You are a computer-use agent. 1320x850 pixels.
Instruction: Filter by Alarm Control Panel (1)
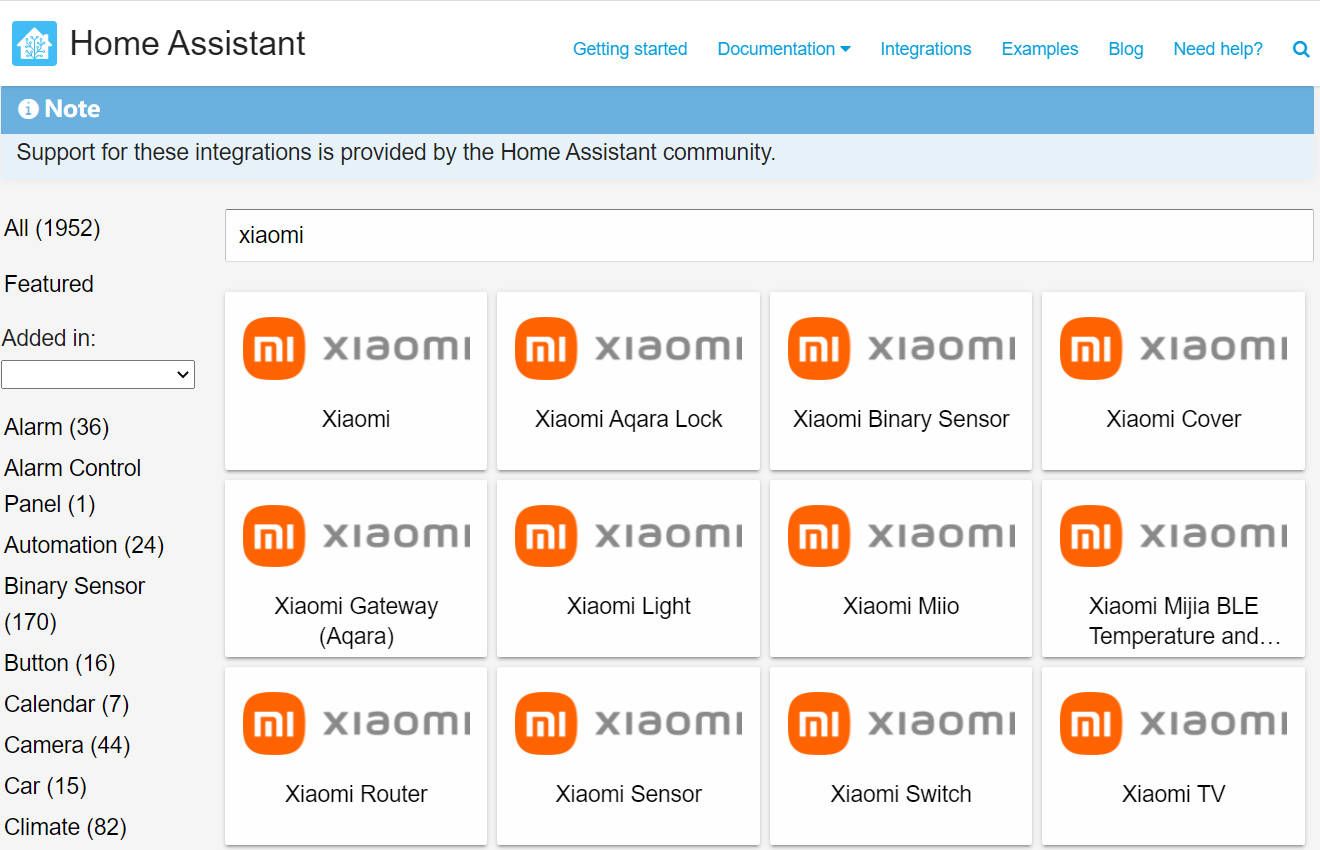tap(72, 486)
